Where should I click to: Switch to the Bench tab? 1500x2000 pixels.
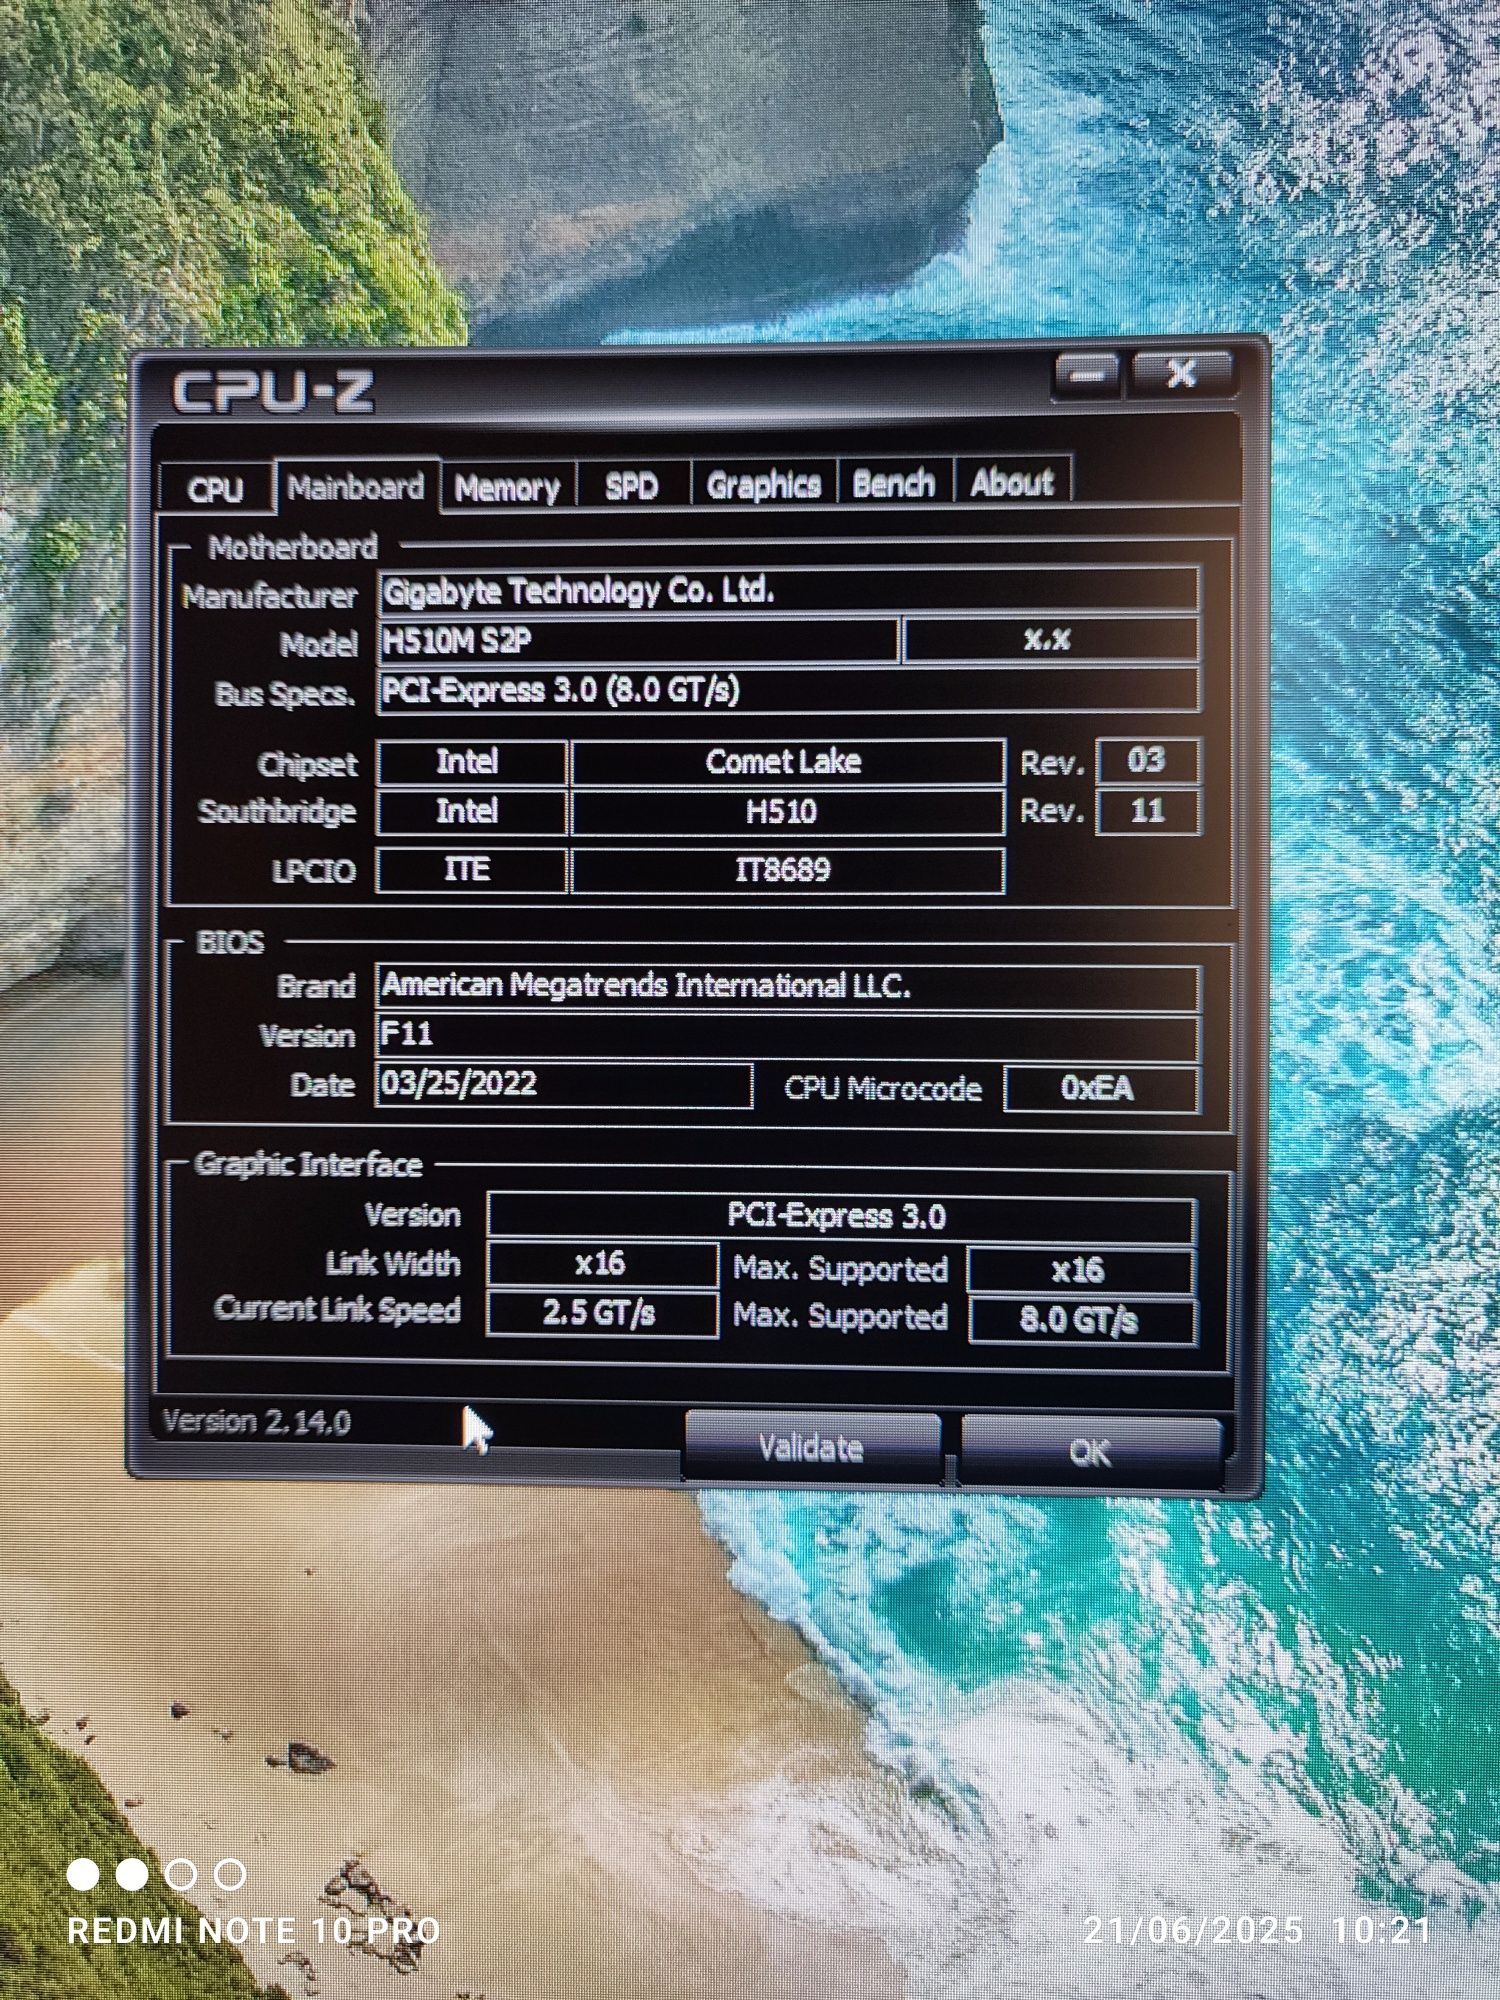[x=894, y=484]
